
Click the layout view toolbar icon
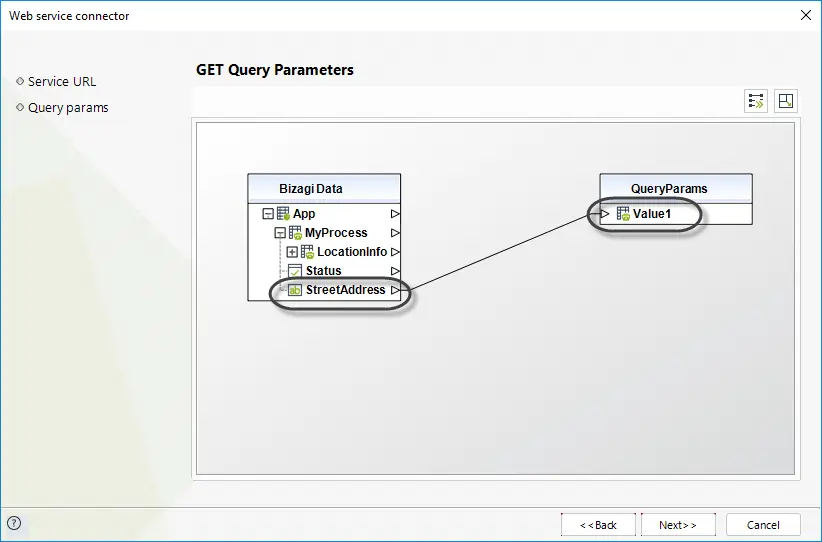pos(786,101)
